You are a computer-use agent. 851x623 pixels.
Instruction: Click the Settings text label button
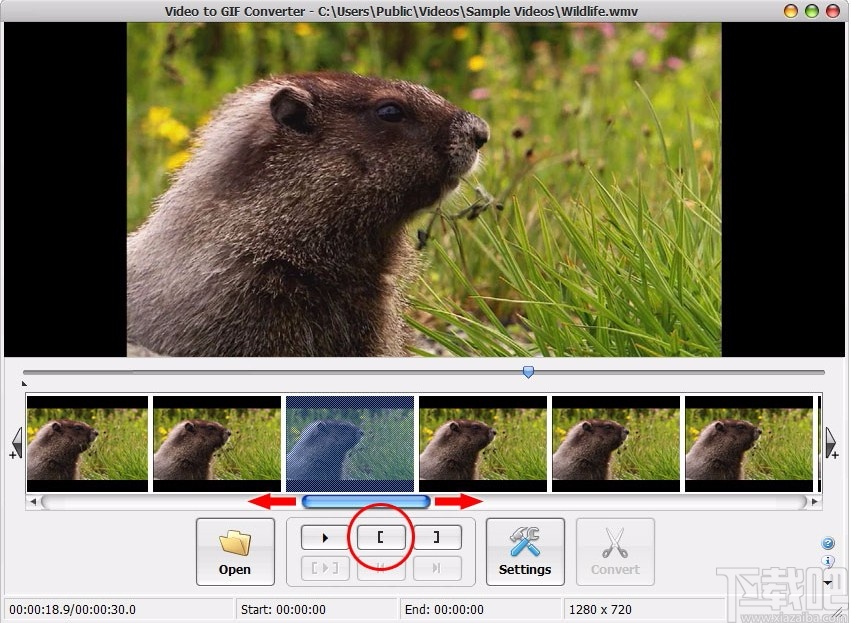[x=524, y=569]
